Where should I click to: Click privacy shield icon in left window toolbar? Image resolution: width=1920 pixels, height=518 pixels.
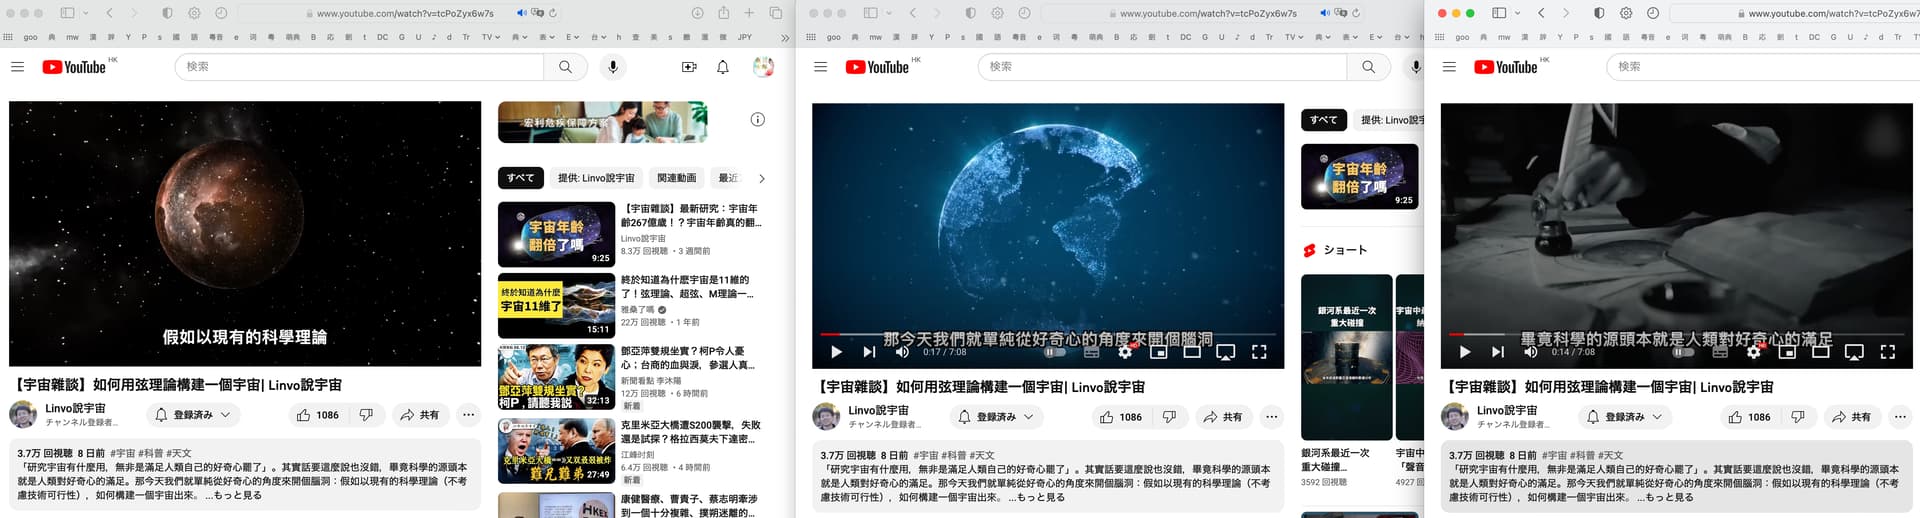tap(167, 13)
